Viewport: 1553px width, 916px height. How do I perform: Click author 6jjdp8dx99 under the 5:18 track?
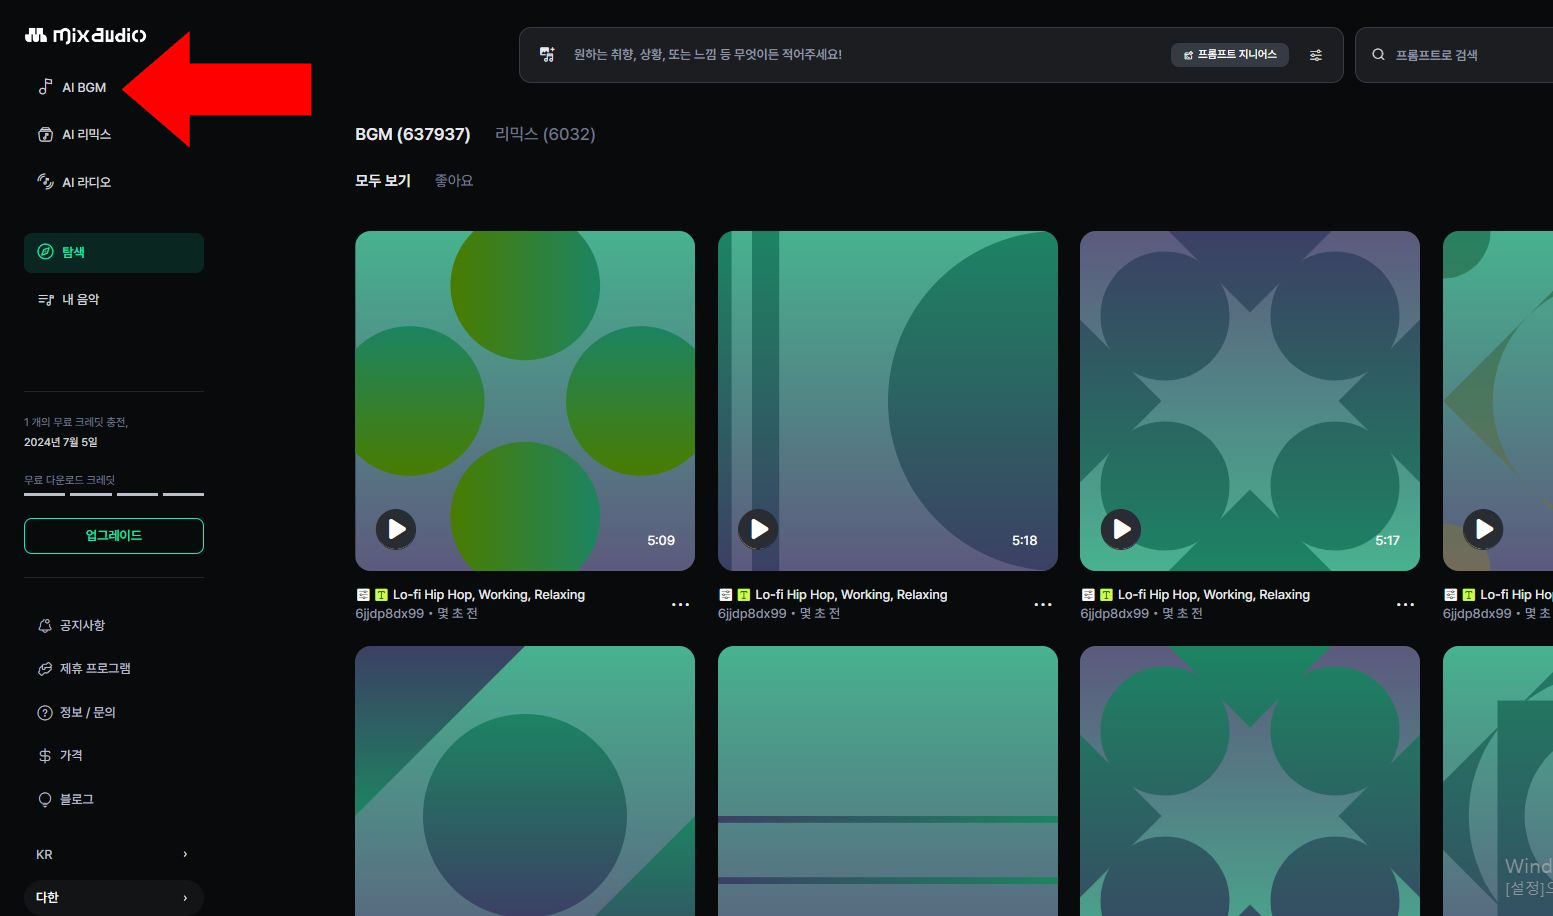click(752, 614)
